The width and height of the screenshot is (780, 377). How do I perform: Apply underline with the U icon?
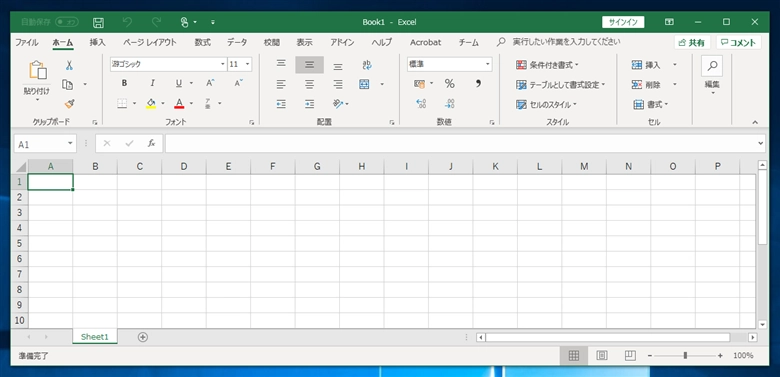click(179, 84)
